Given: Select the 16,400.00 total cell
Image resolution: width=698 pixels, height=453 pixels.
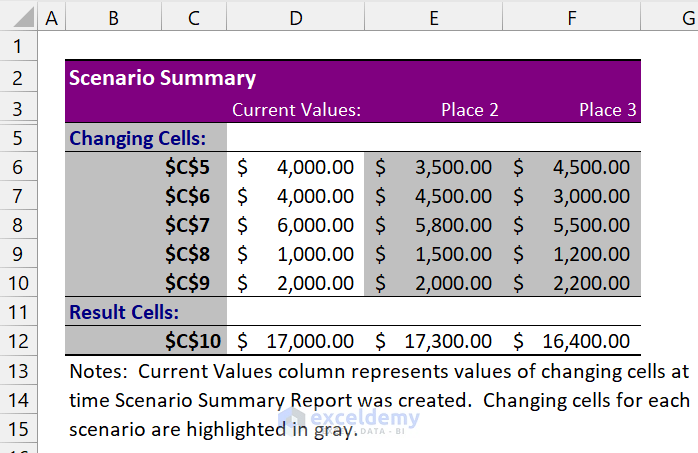Looking at the screenshot, I should click(582, 341).
